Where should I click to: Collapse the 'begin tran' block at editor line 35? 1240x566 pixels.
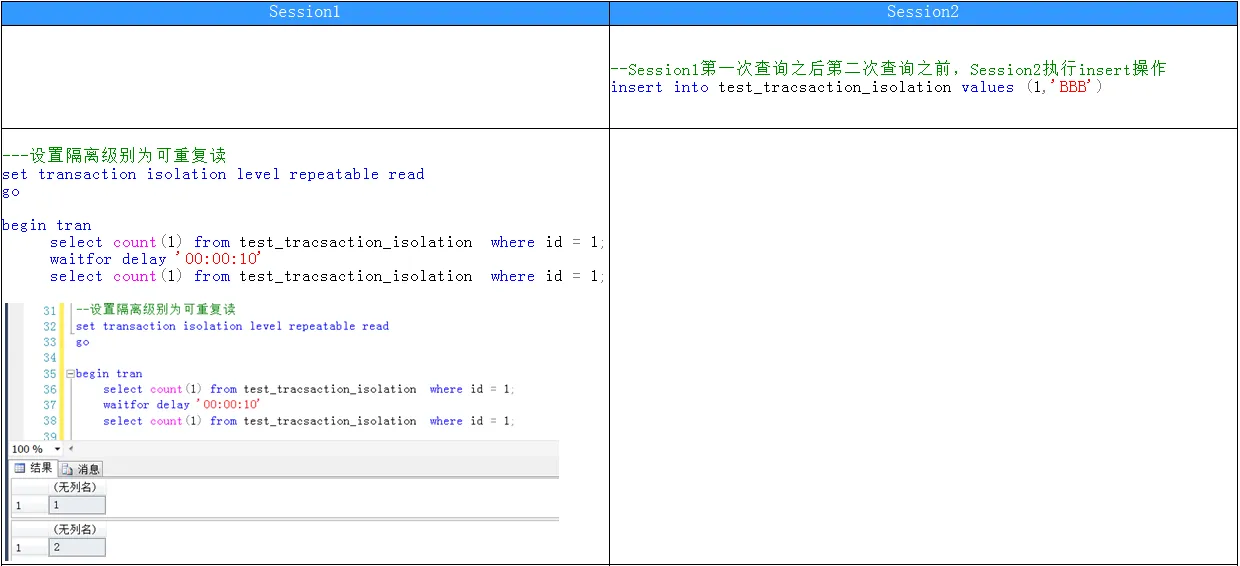point(70,374)
